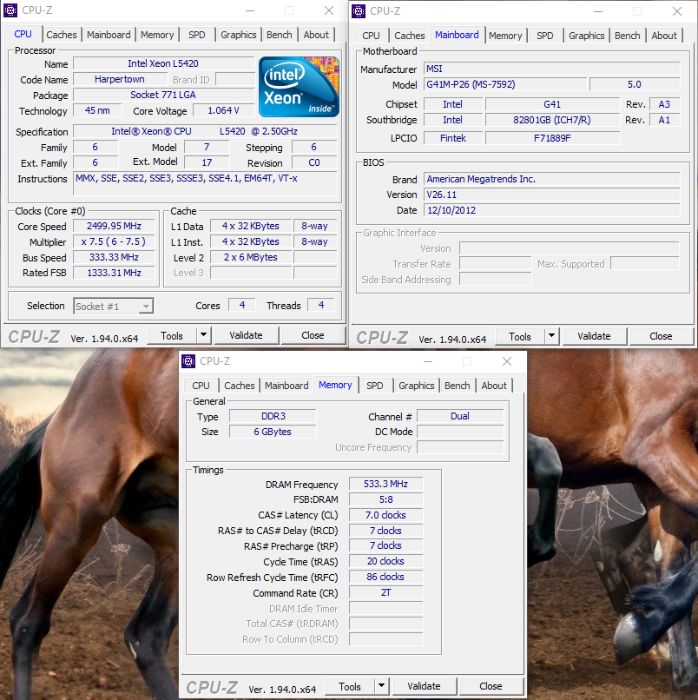Click the G41M-P26 (MS-7592) model field

point(505,84)
